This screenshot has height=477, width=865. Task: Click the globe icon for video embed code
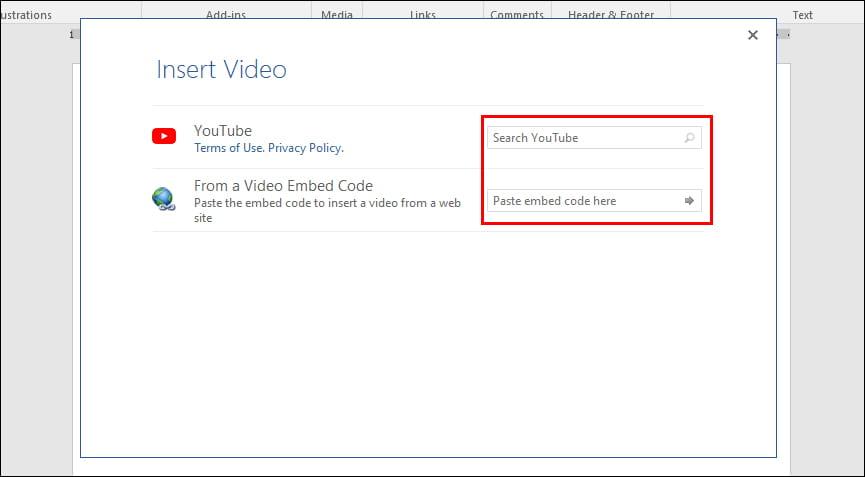point(164,199)
